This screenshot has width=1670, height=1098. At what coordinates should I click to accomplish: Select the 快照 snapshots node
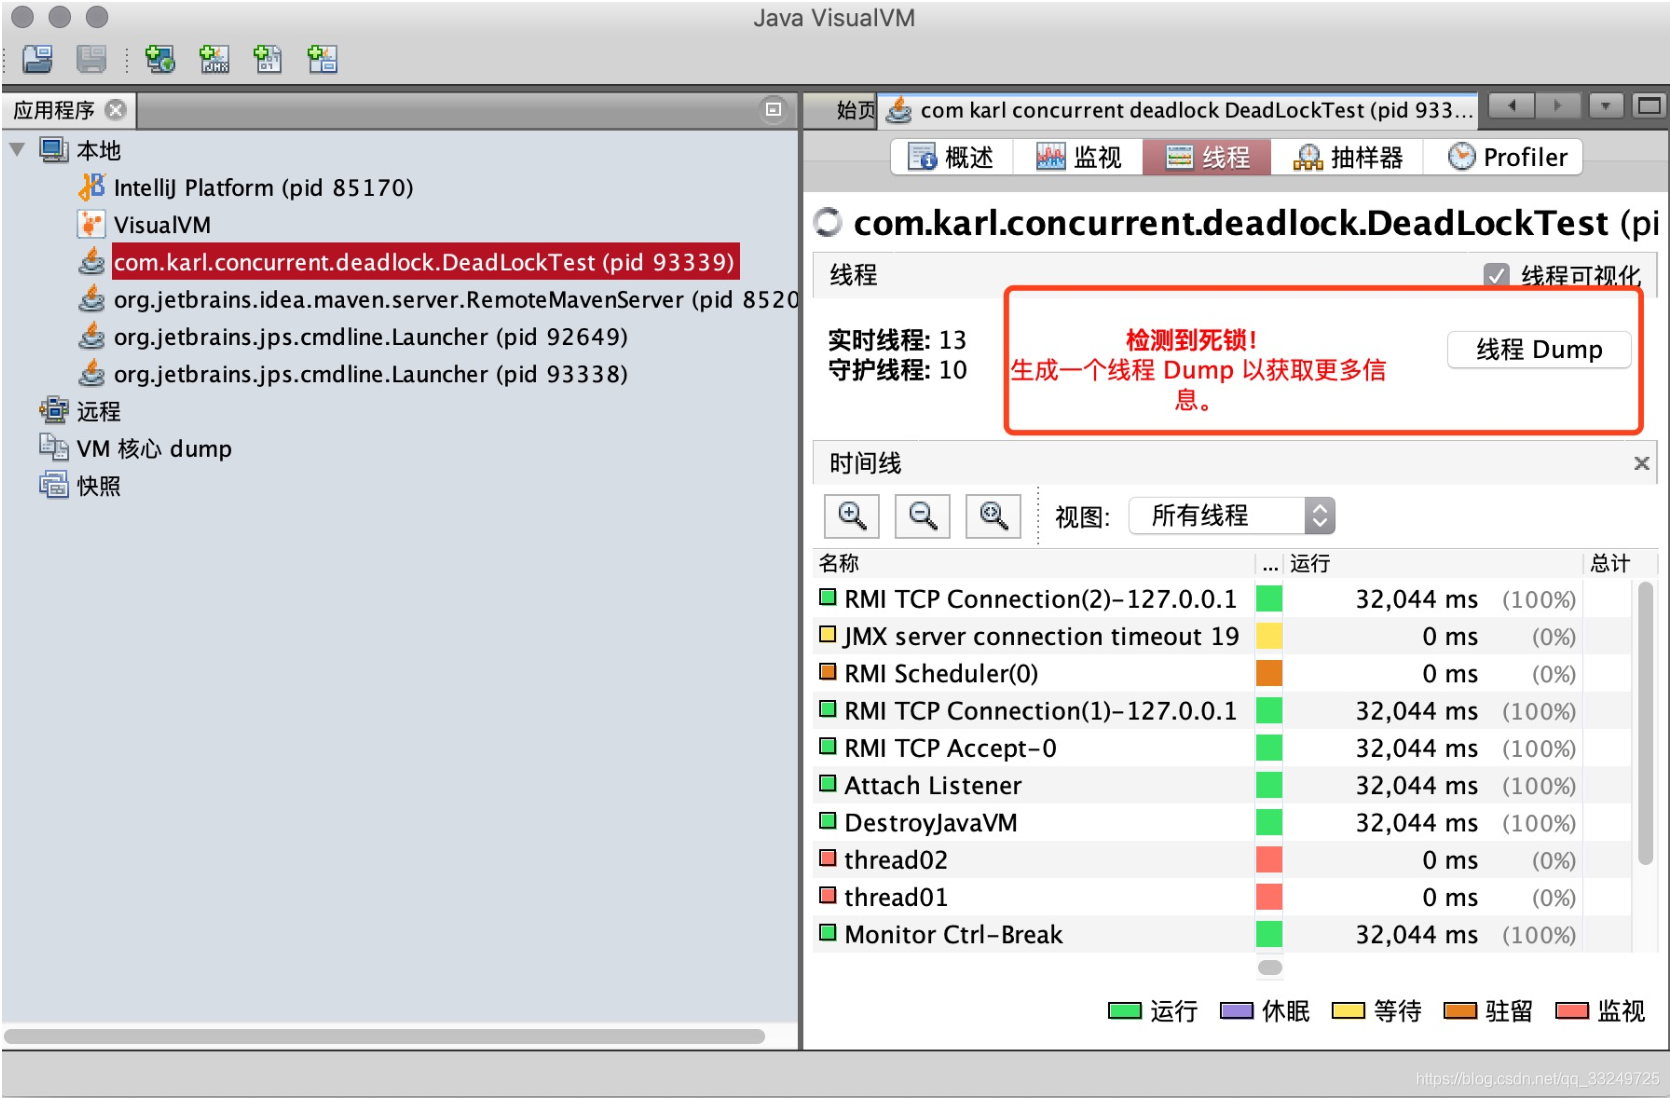pos(80,485)
